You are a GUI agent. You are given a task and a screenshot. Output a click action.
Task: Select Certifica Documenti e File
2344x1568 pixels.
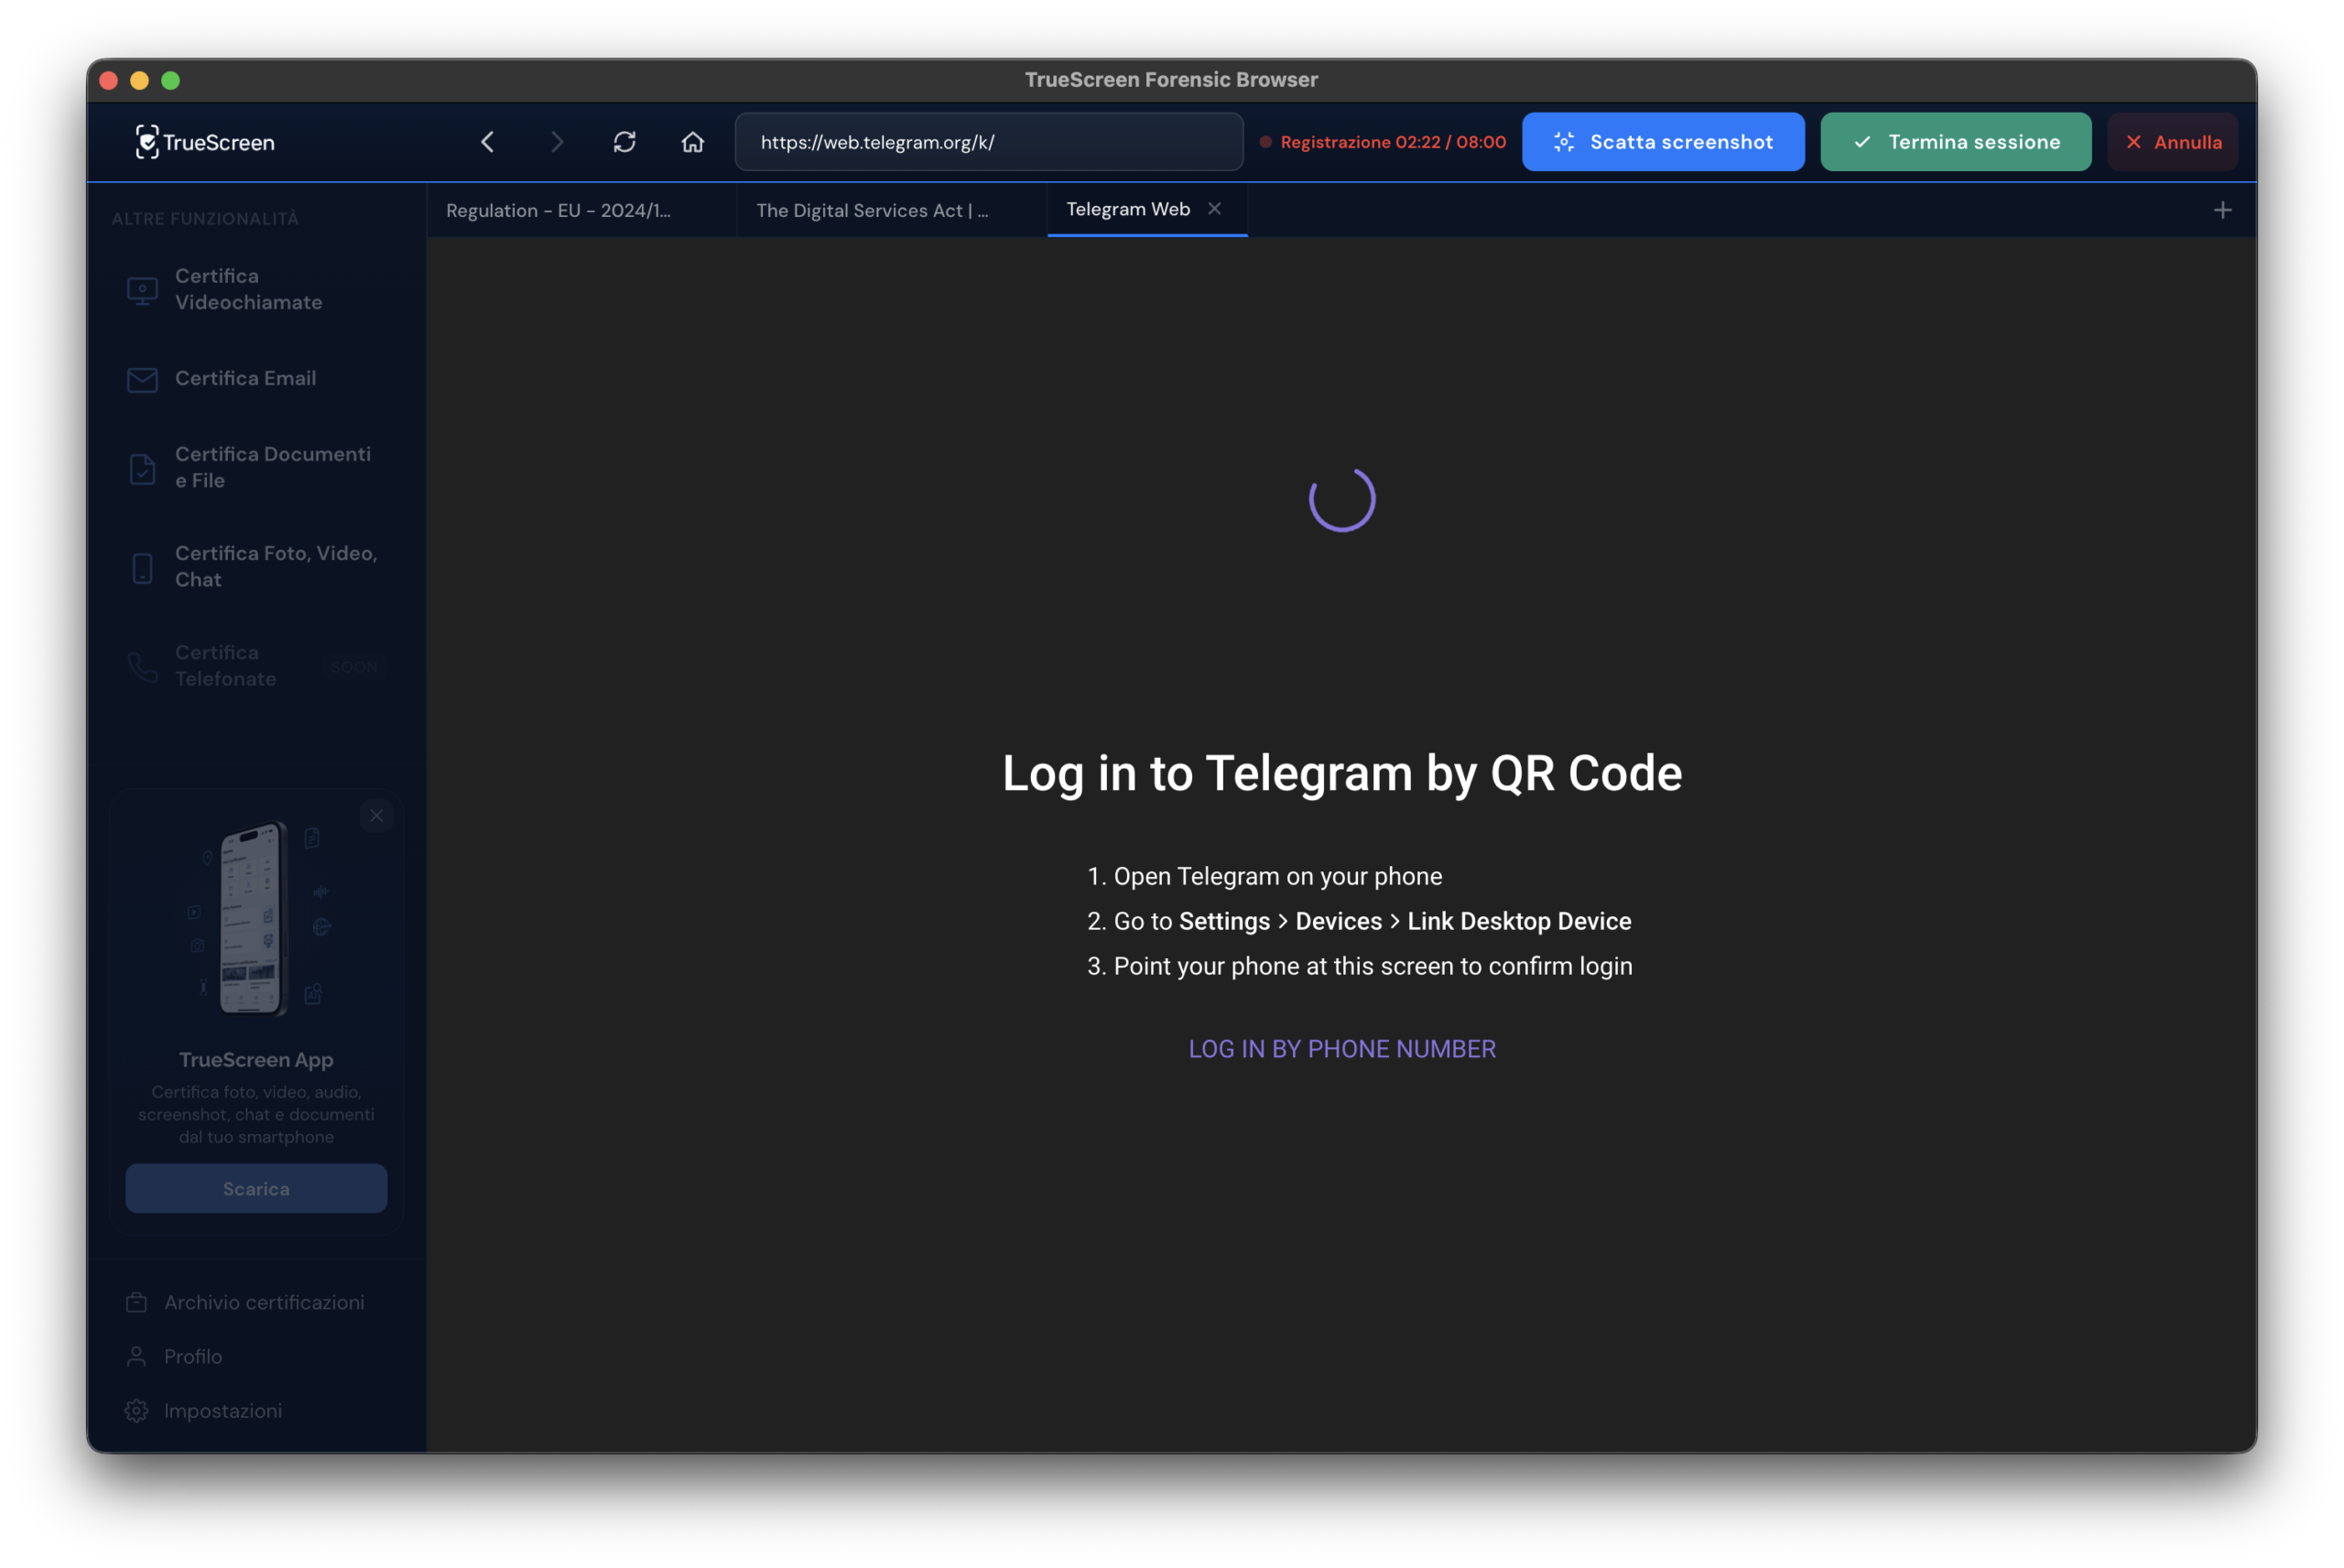click(x=272, y=467)
